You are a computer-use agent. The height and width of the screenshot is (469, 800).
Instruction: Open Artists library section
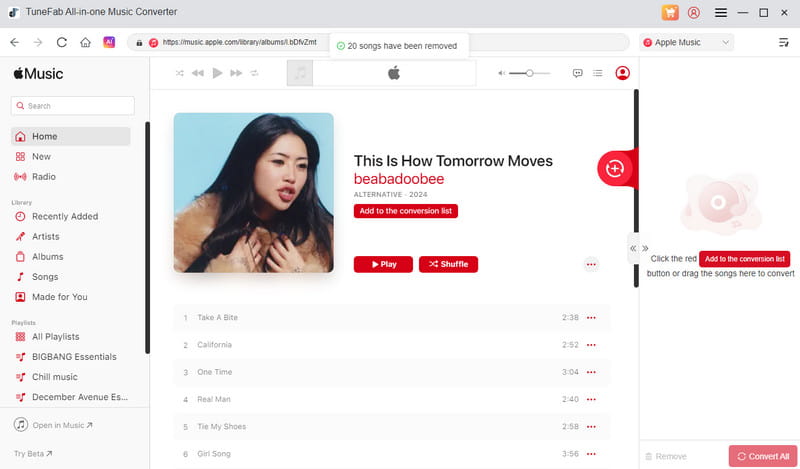coord(70,236)
